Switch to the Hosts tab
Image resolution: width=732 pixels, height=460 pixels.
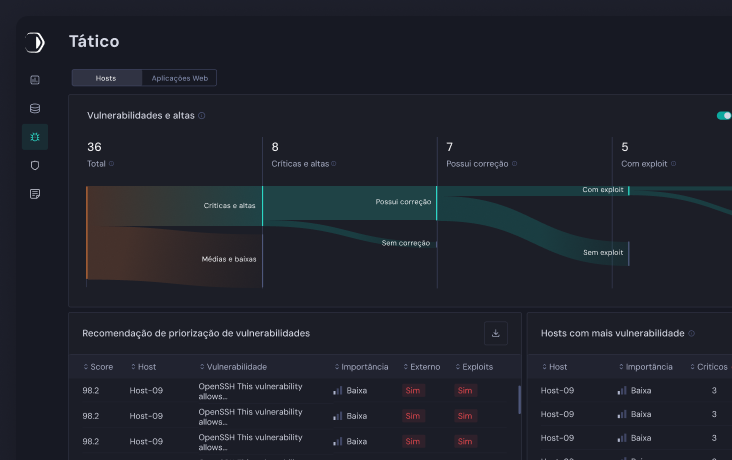click(106, 78)
